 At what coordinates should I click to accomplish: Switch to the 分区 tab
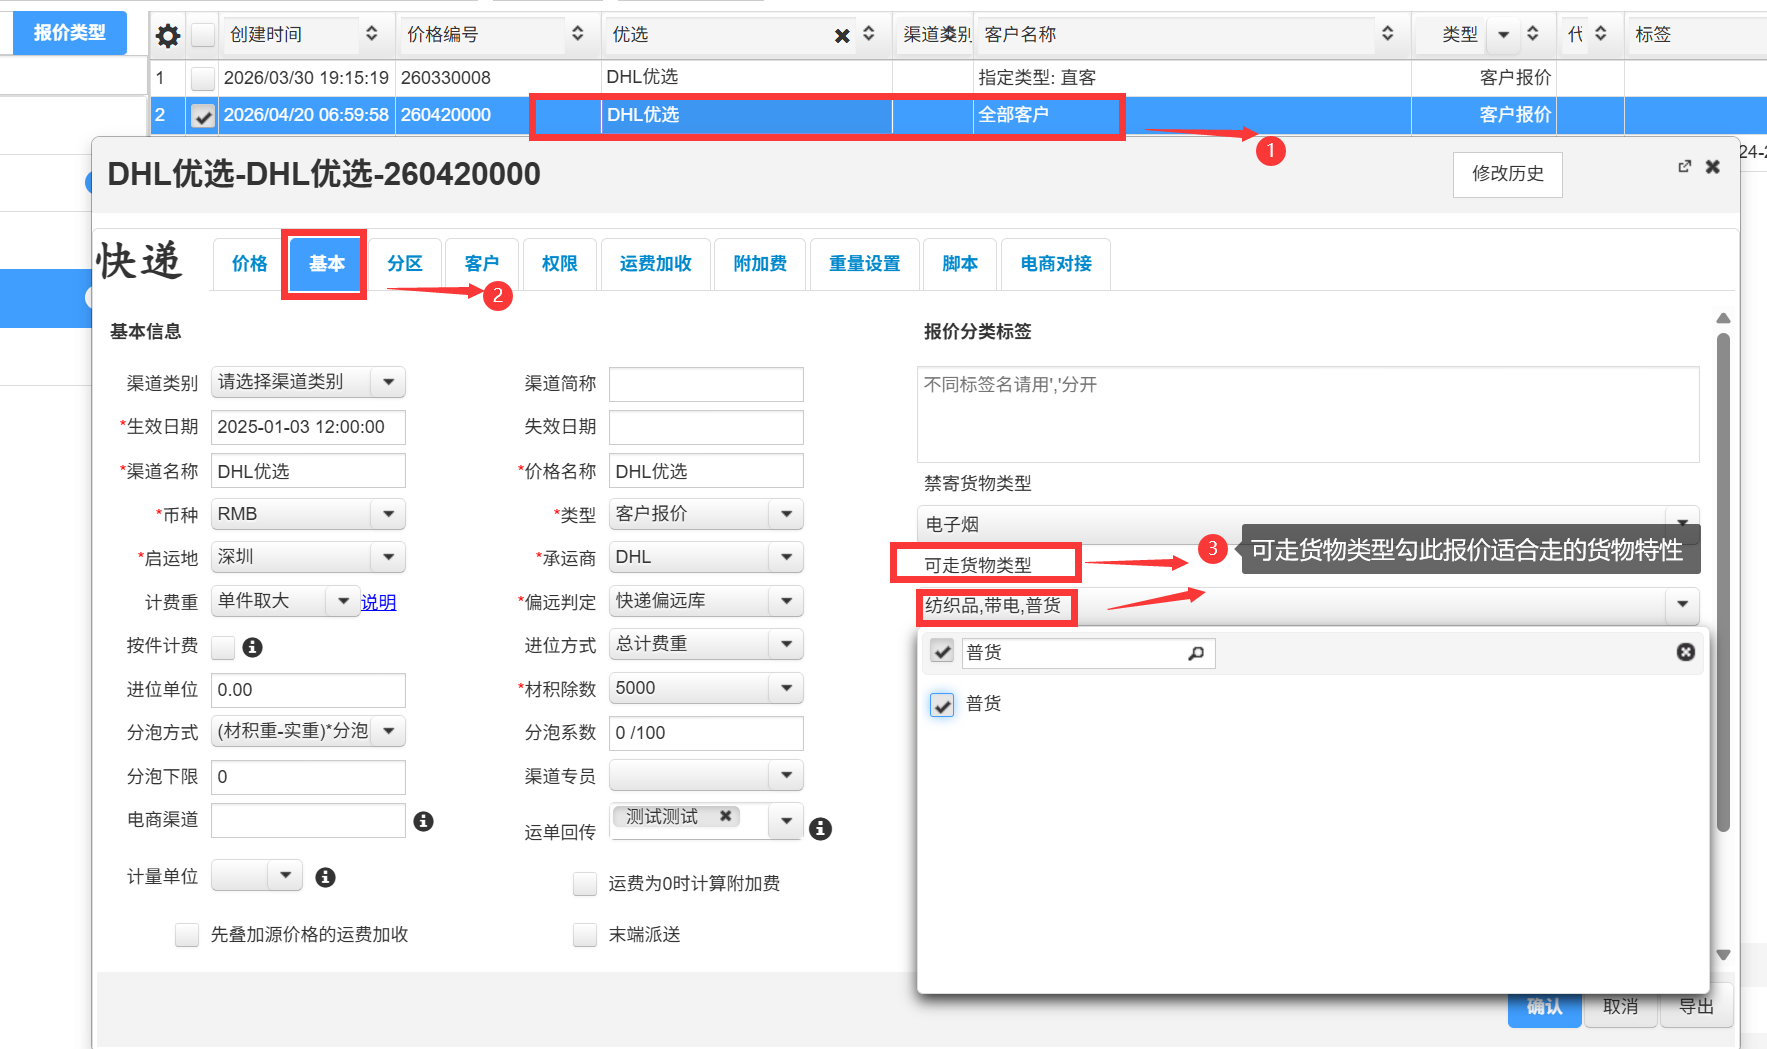(405, 264)
